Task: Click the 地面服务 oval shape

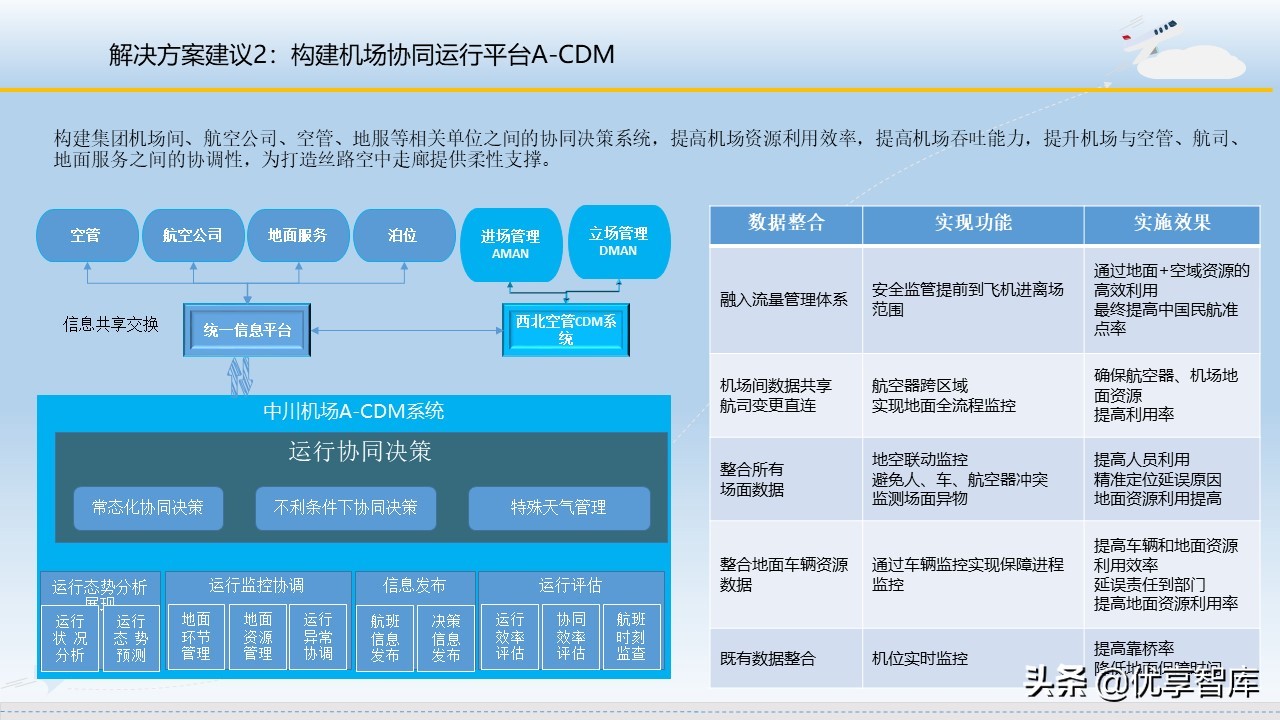Action: 299,236
